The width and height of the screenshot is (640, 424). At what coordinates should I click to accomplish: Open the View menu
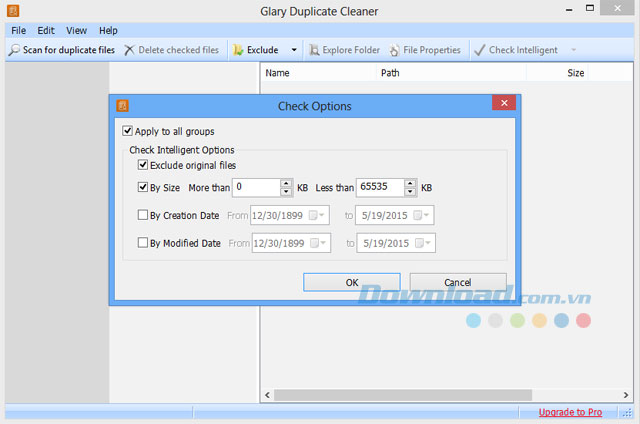(76, 31)
